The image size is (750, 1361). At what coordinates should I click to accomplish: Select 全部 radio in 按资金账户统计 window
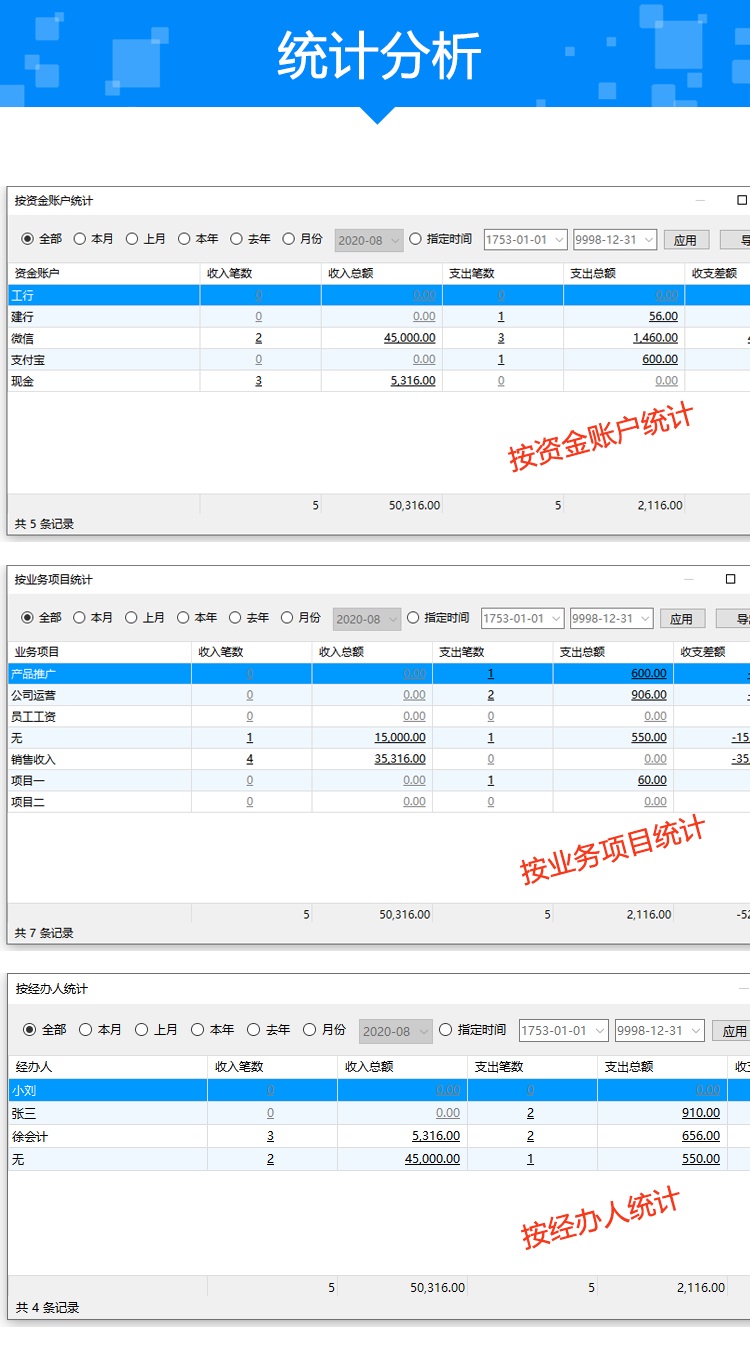42,239
